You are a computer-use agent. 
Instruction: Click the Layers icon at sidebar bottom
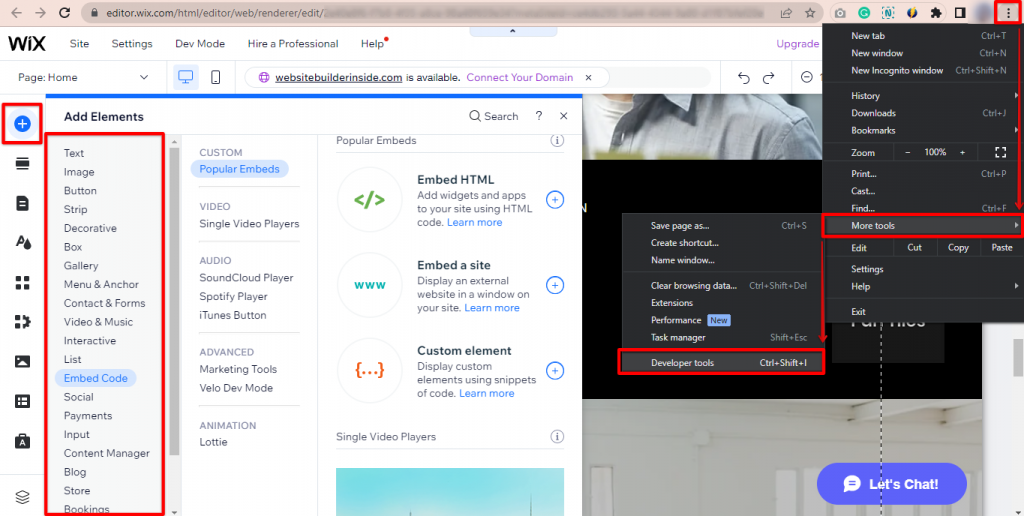(x=22, y=497)
